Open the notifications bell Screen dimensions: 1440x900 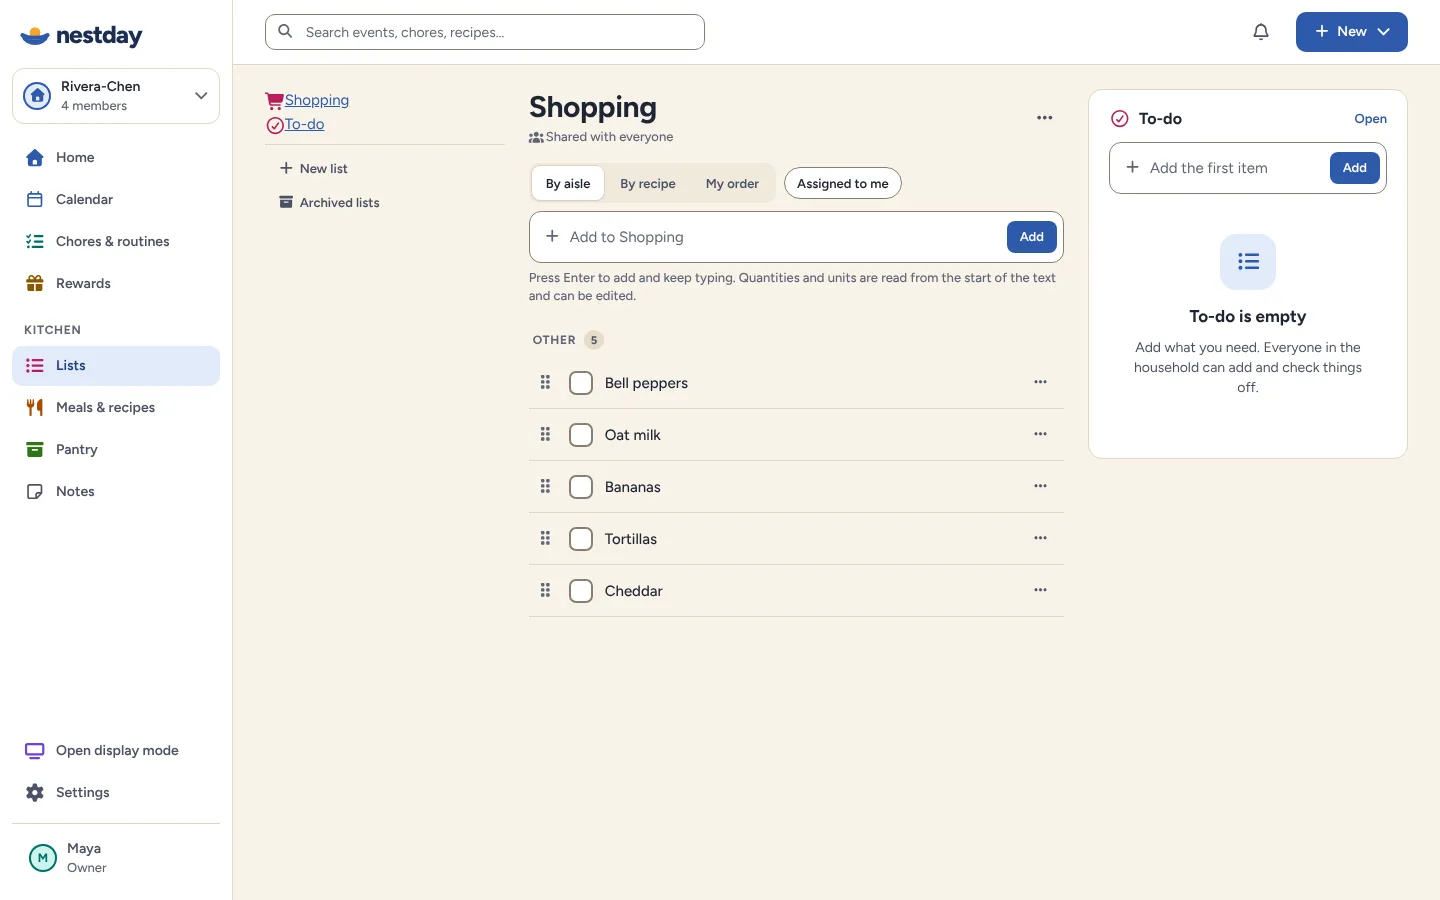coord(1261,32)
